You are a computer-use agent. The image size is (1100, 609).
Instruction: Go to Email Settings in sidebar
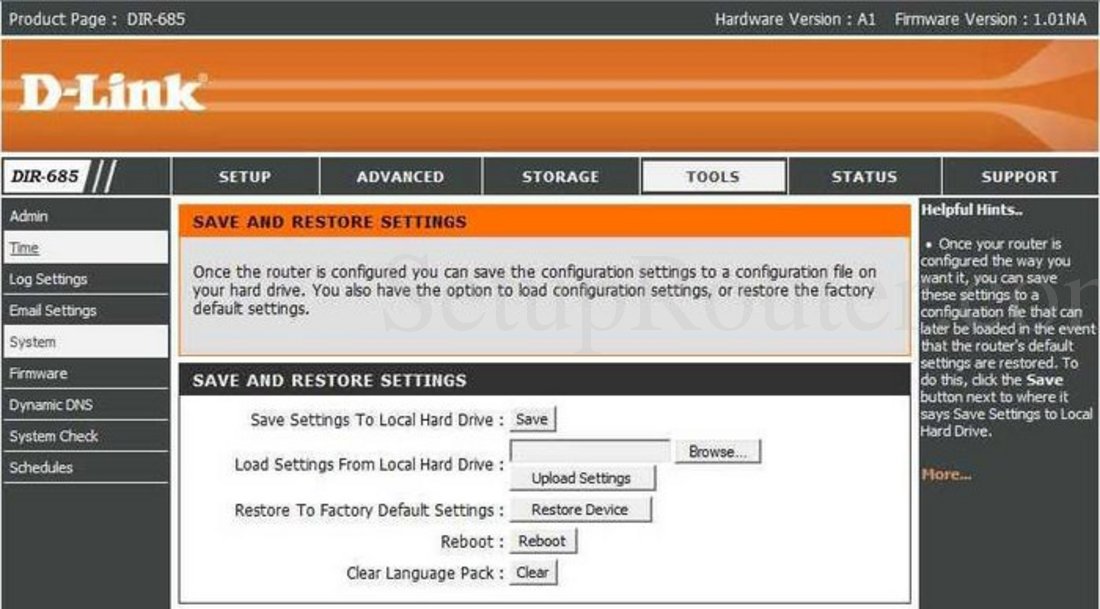(85, 310)
